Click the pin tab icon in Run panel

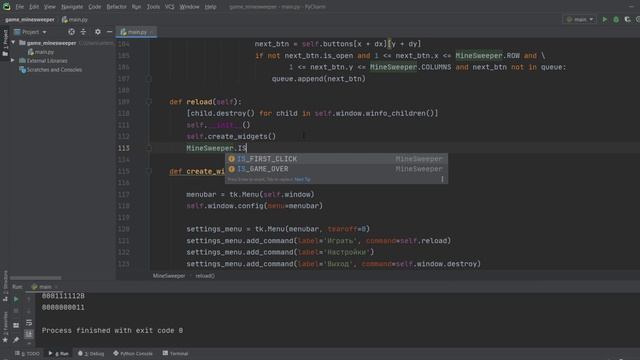(x=16, y=340)
